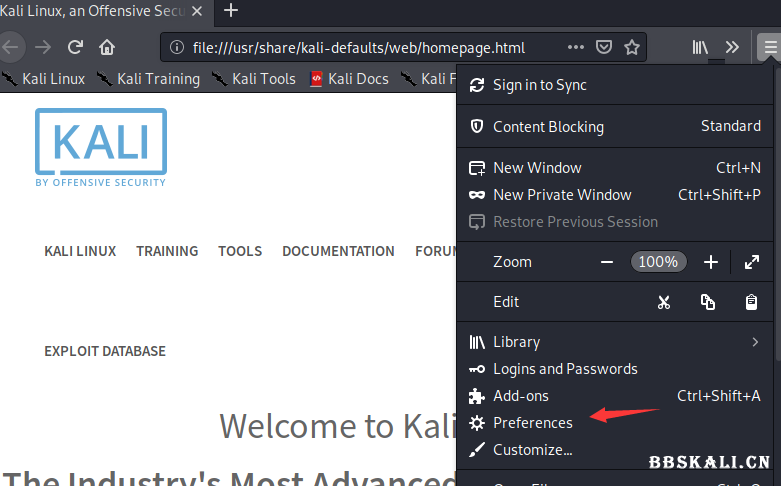Click the hamburger menu icon
Image resolution: width=781 pixels, height=486 pixels.
[x=767, y=47]
